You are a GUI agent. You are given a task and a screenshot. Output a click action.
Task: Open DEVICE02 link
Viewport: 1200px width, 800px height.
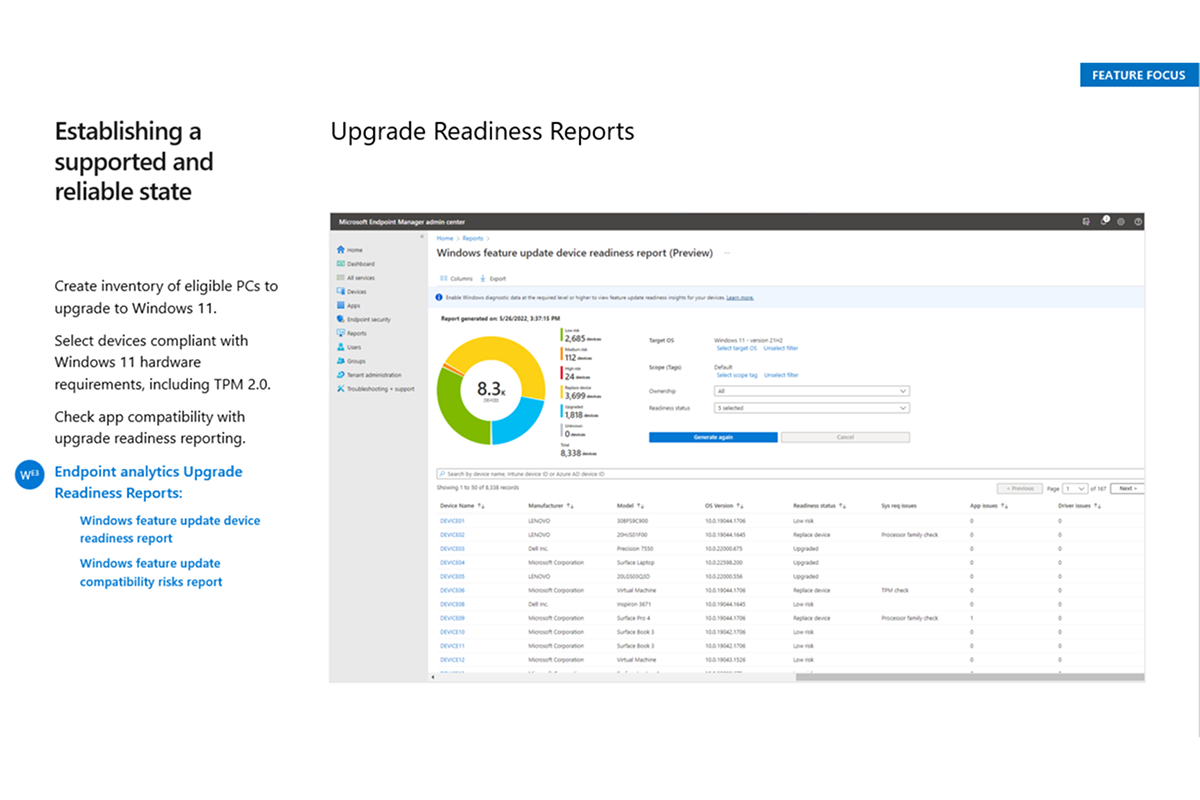[x=452, y=535]
